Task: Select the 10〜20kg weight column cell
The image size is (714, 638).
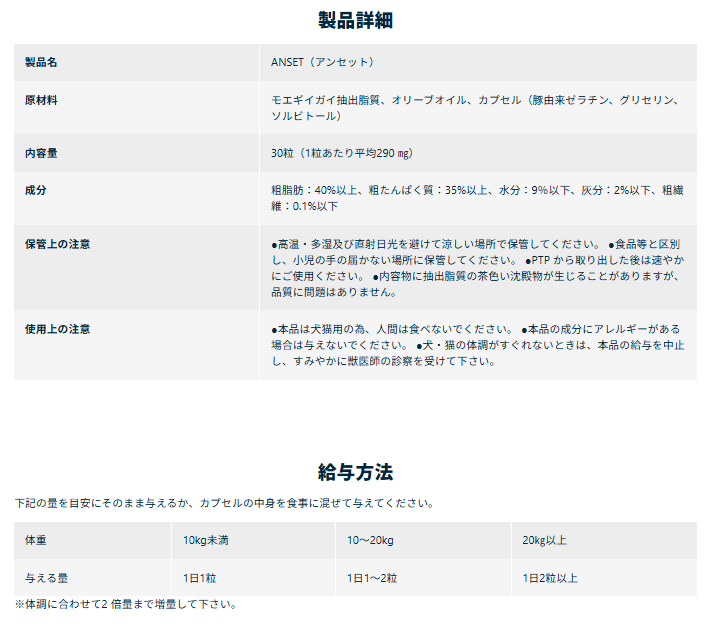Action: 370,541
